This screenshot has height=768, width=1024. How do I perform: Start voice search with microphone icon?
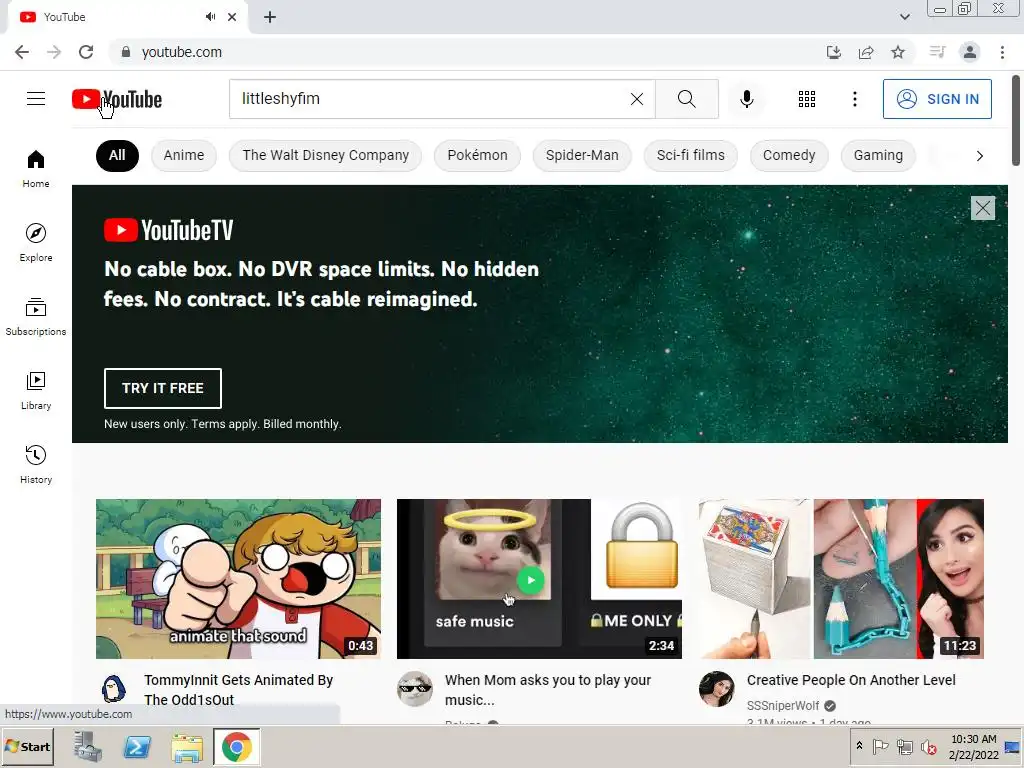click(746, 99)
